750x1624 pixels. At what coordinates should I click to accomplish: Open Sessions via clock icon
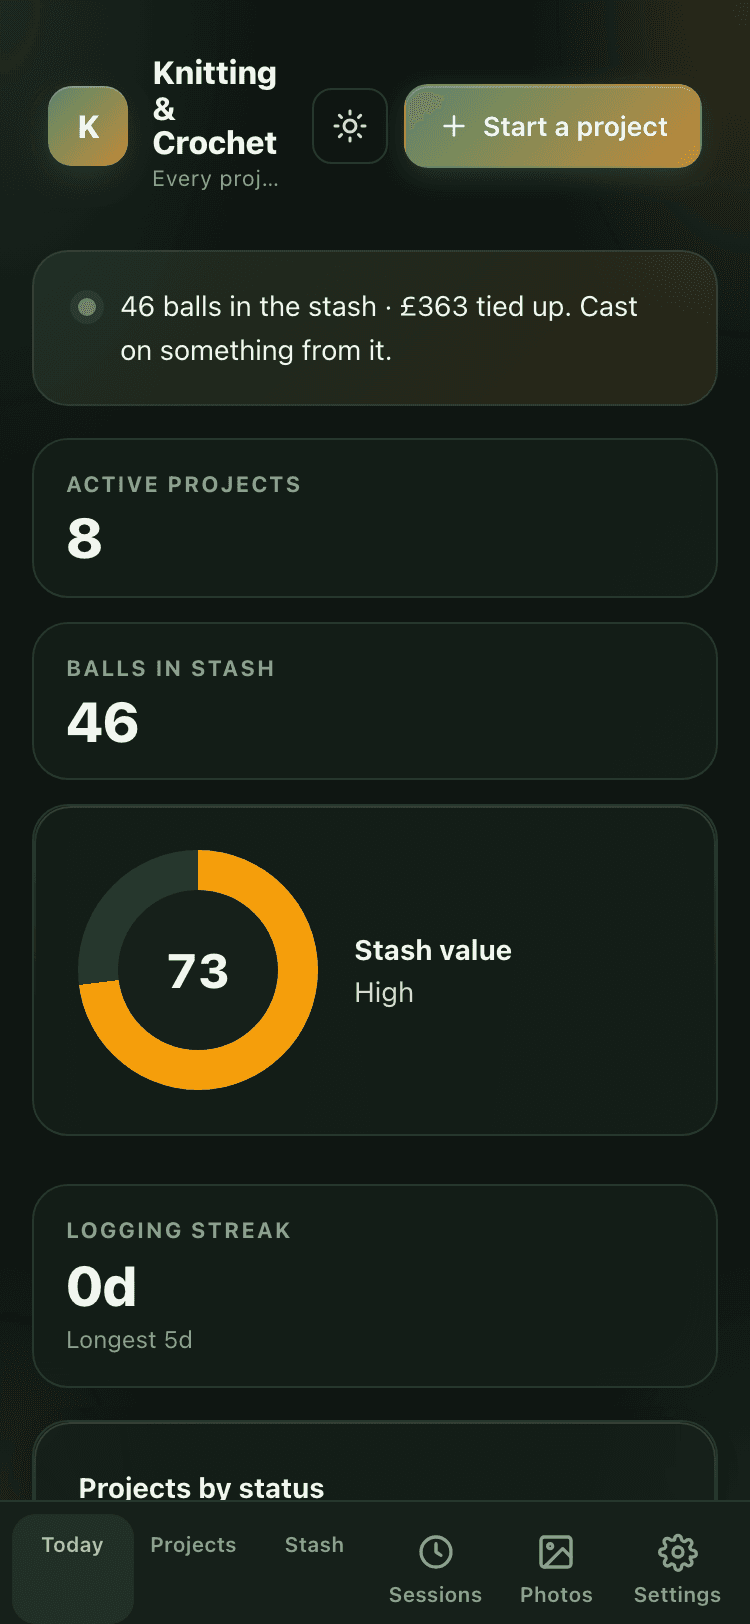coord(436,1552)
